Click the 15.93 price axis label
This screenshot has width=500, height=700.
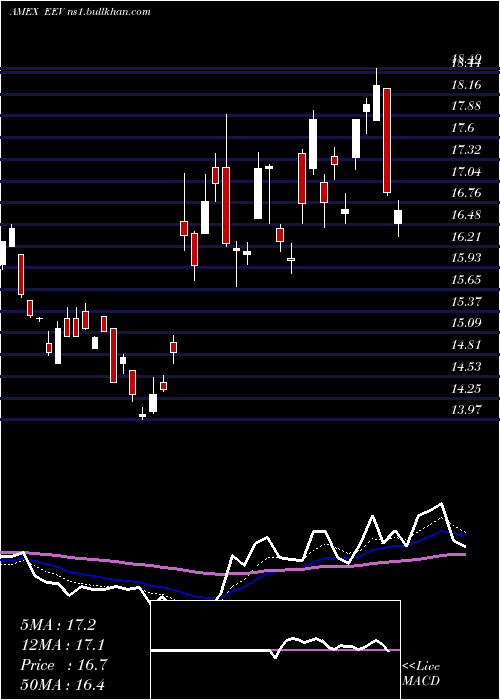(467, 258)
